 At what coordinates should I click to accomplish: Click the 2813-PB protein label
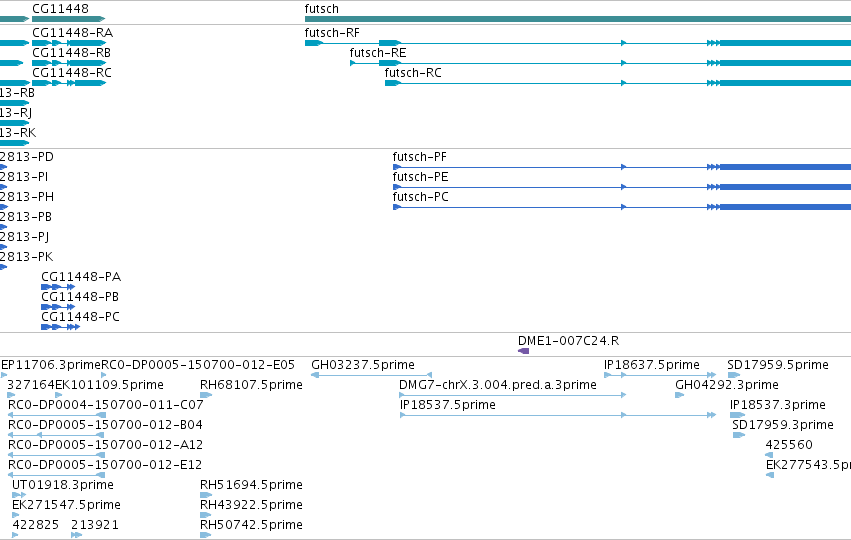(26, 217)
